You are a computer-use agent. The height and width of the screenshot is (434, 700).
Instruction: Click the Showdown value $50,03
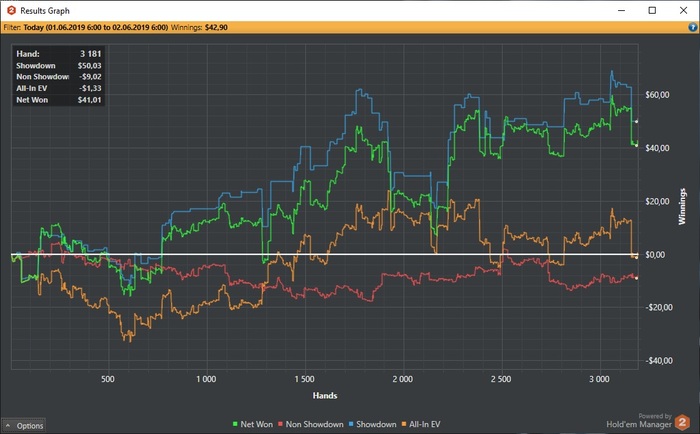89,66
